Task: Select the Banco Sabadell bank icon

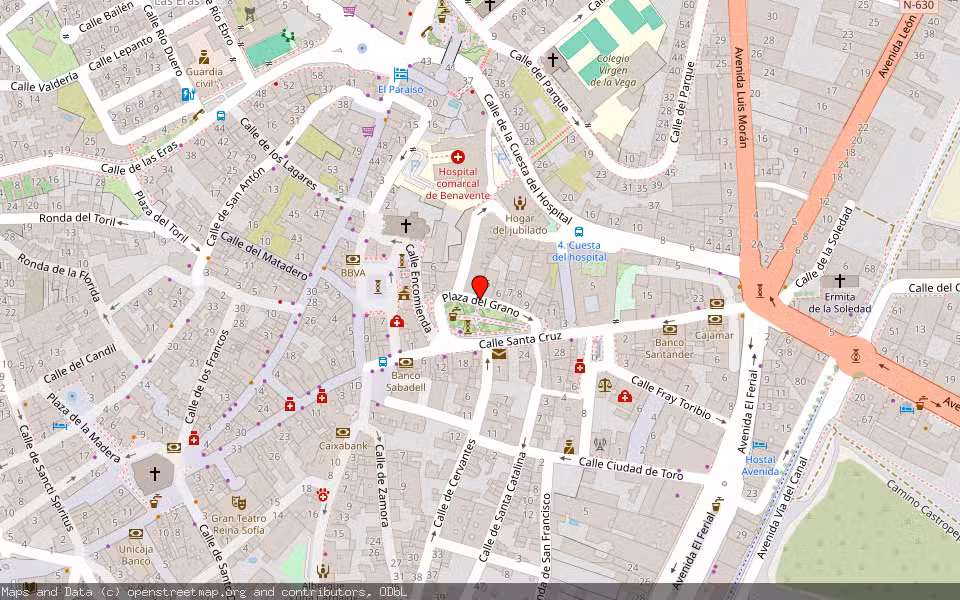Action: point(405,362)
